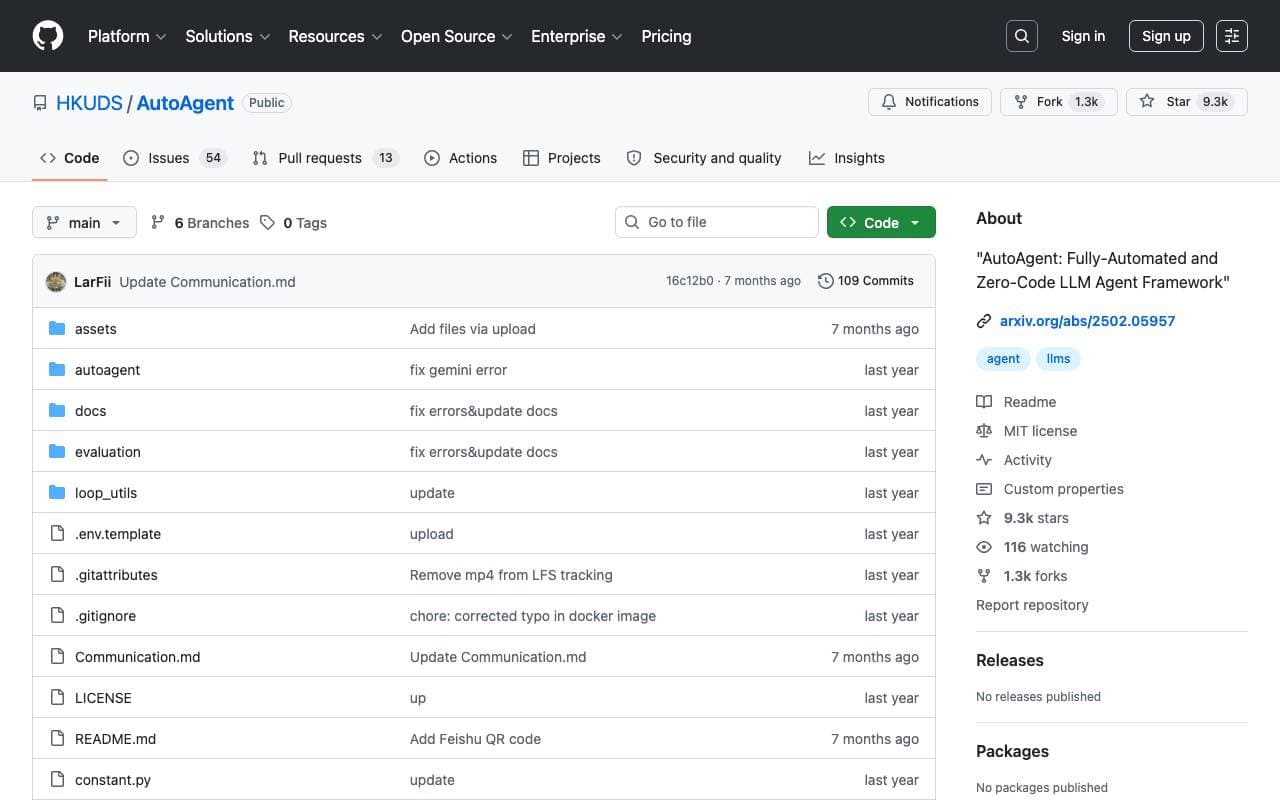Click the .env.template file icon
Viewport: 1280px width, 800px height.
[x=57, y=534]
